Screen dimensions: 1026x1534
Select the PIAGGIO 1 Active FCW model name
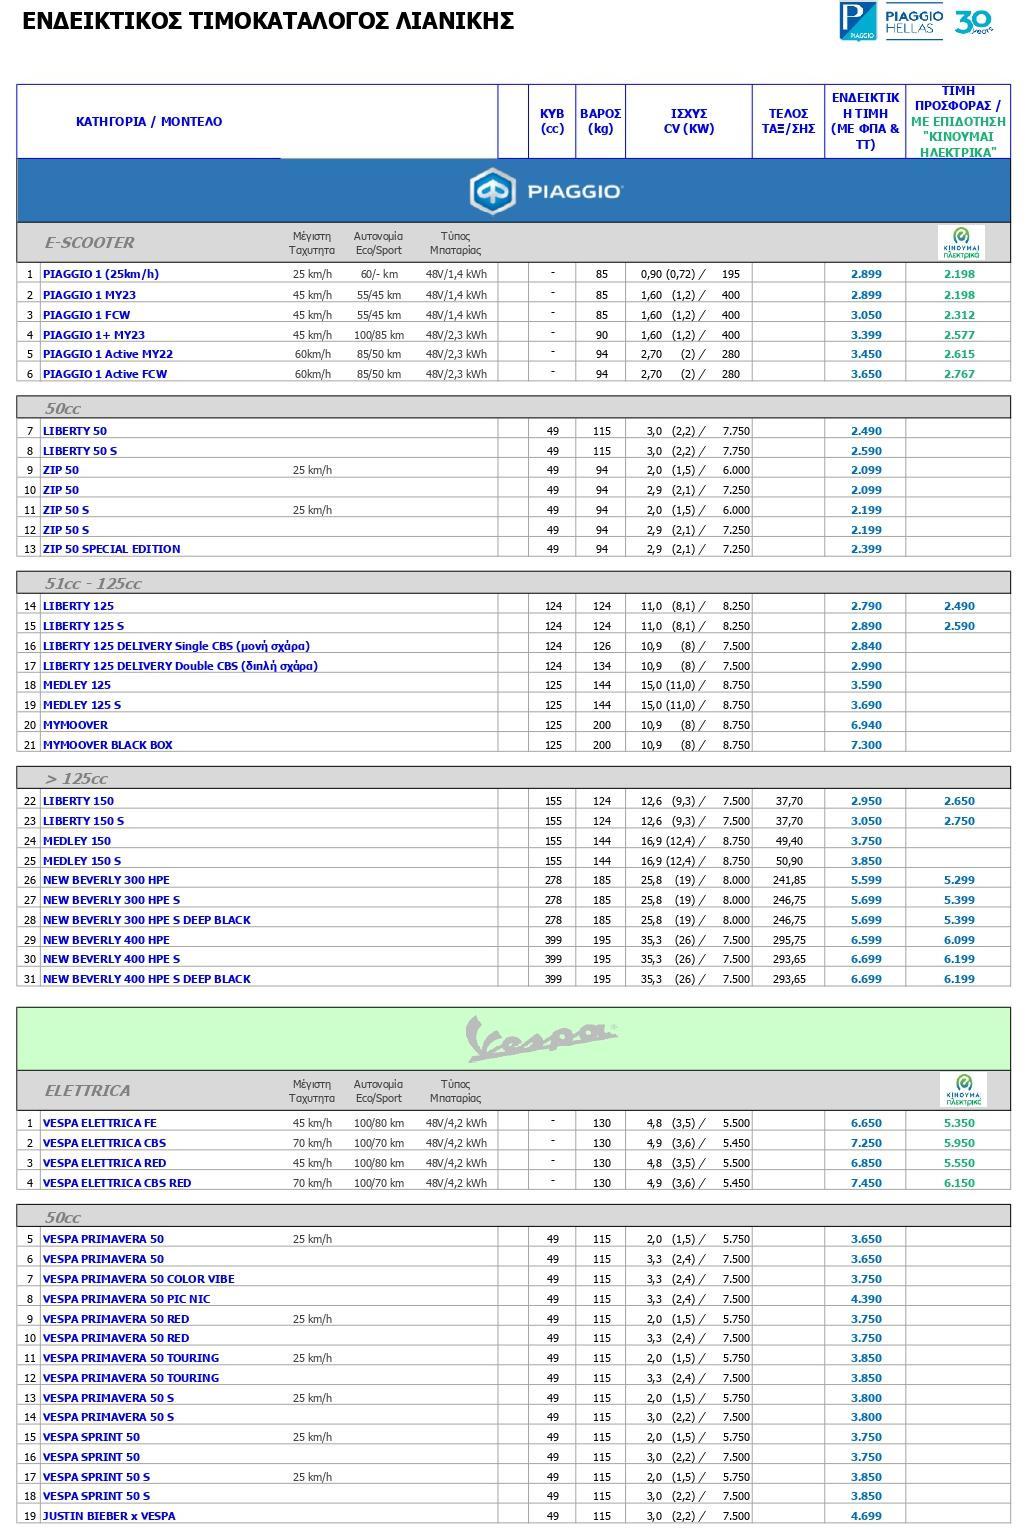pyautogui.click(x=105, y=374)
